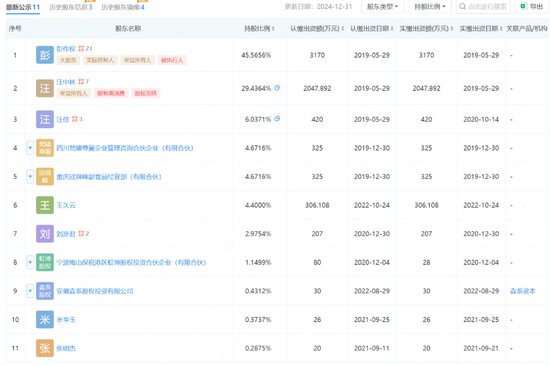Focus the shareholder search input field

(x=483, y=6)
